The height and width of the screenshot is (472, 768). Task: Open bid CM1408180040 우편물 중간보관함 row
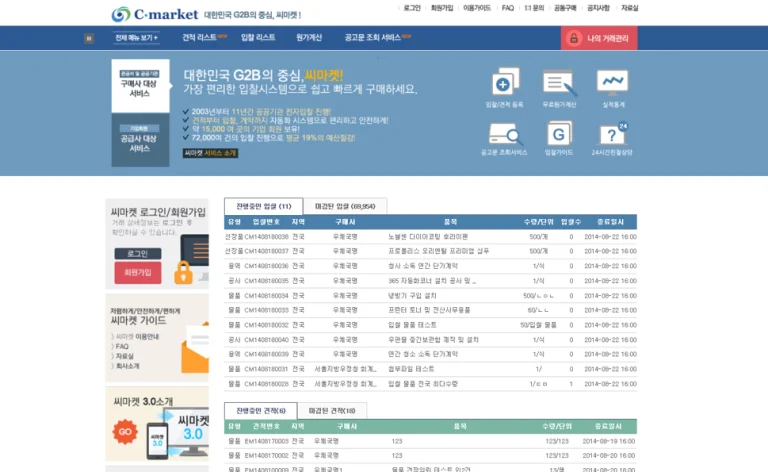pos(431,340)
